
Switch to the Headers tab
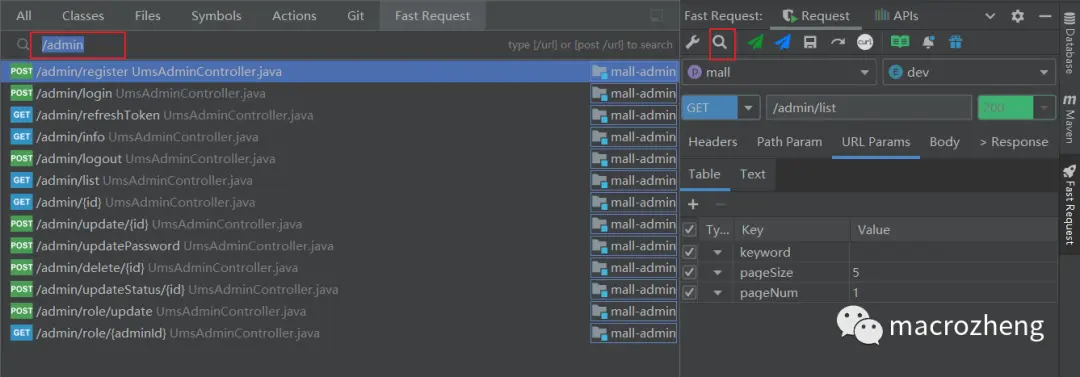tap(713, 142)
